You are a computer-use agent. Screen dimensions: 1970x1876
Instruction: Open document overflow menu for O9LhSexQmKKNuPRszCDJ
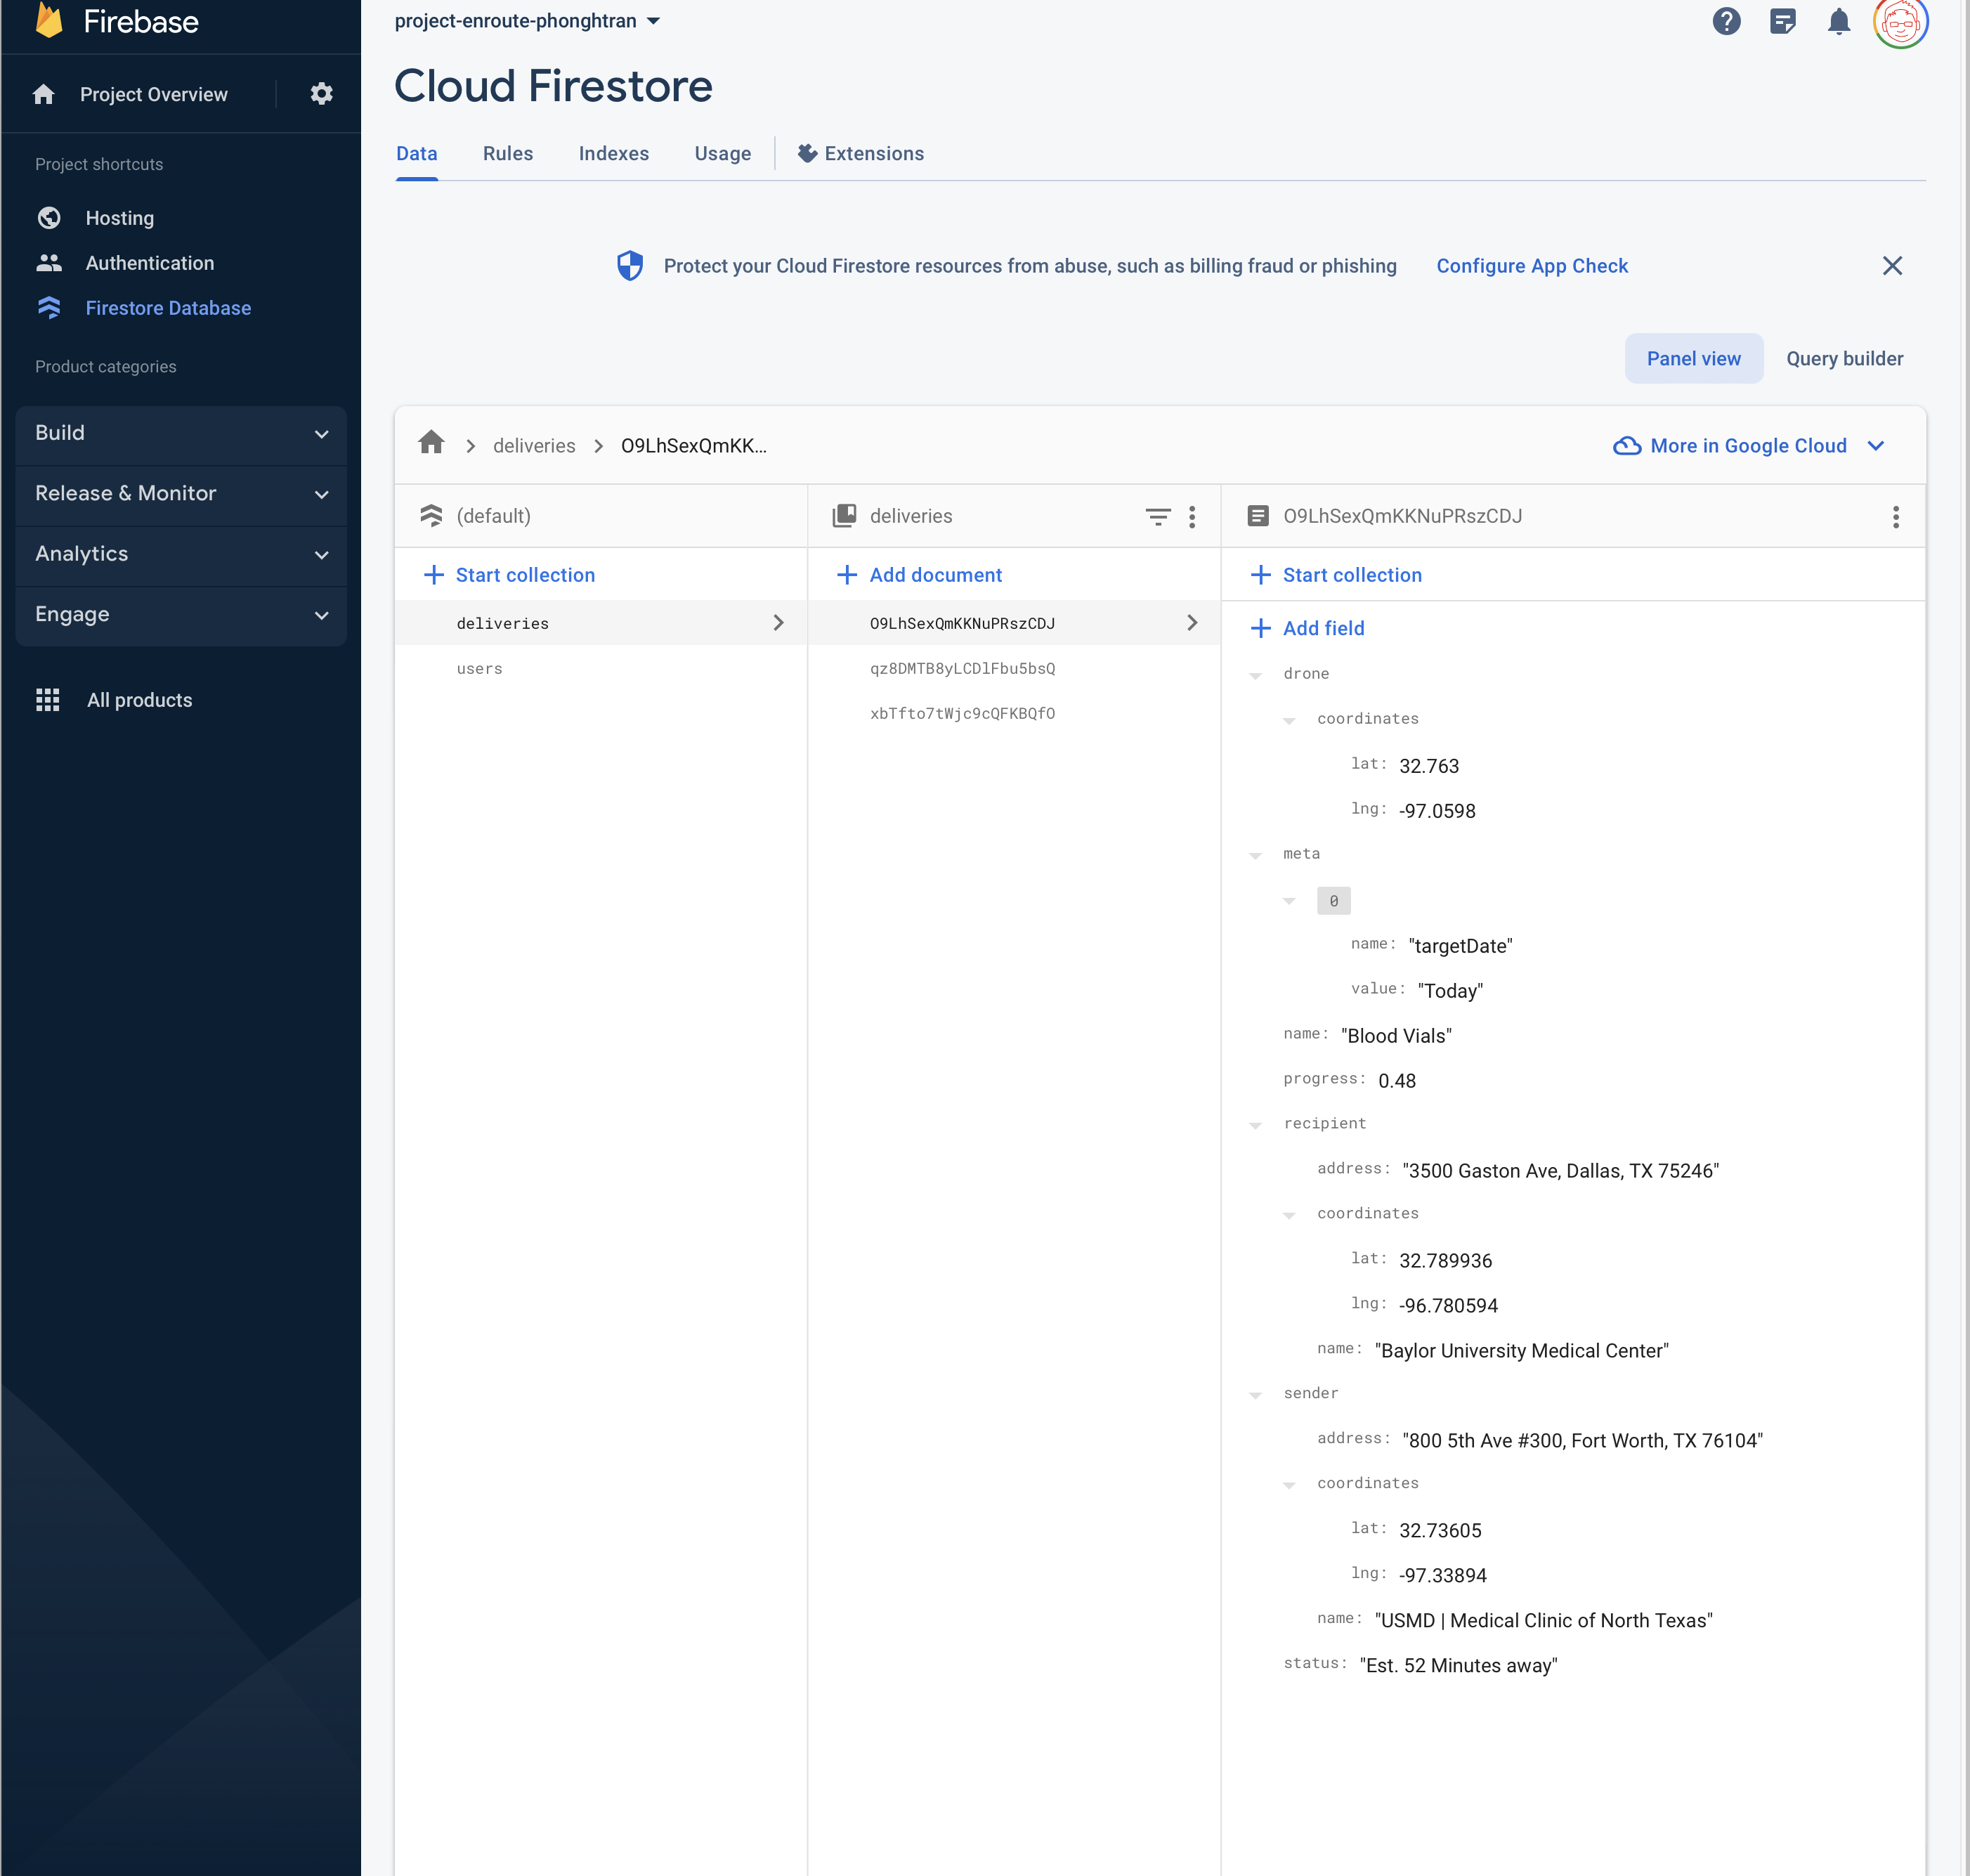coord(1895,517)
